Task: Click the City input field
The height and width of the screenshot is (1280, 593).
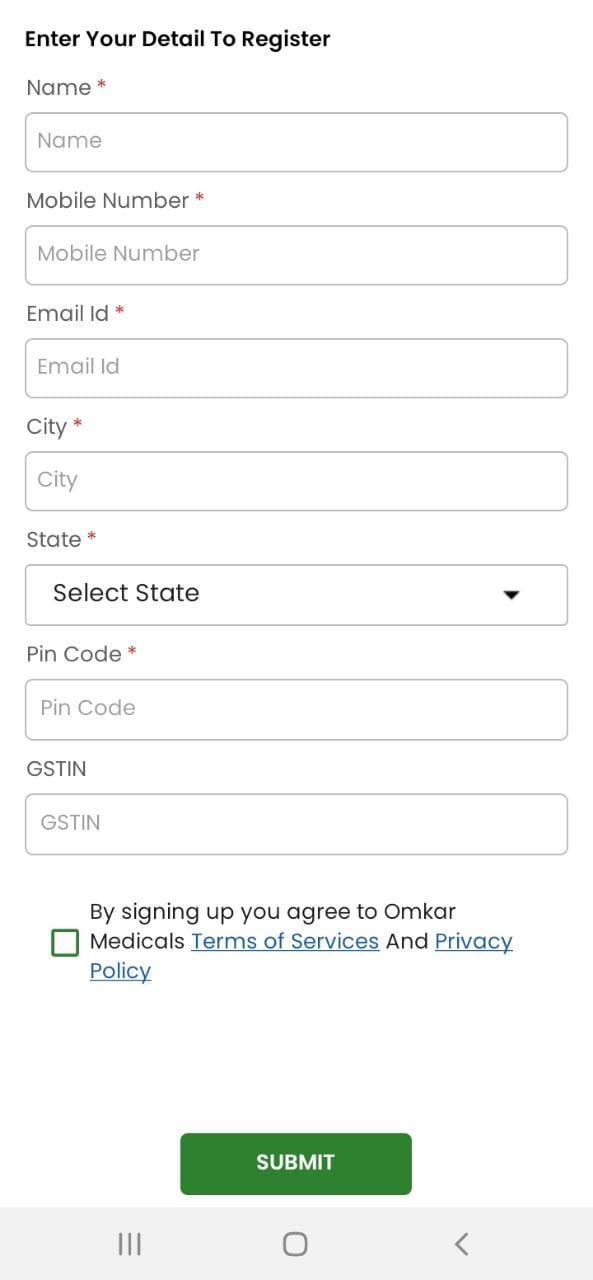Action: tap(296, 480)
